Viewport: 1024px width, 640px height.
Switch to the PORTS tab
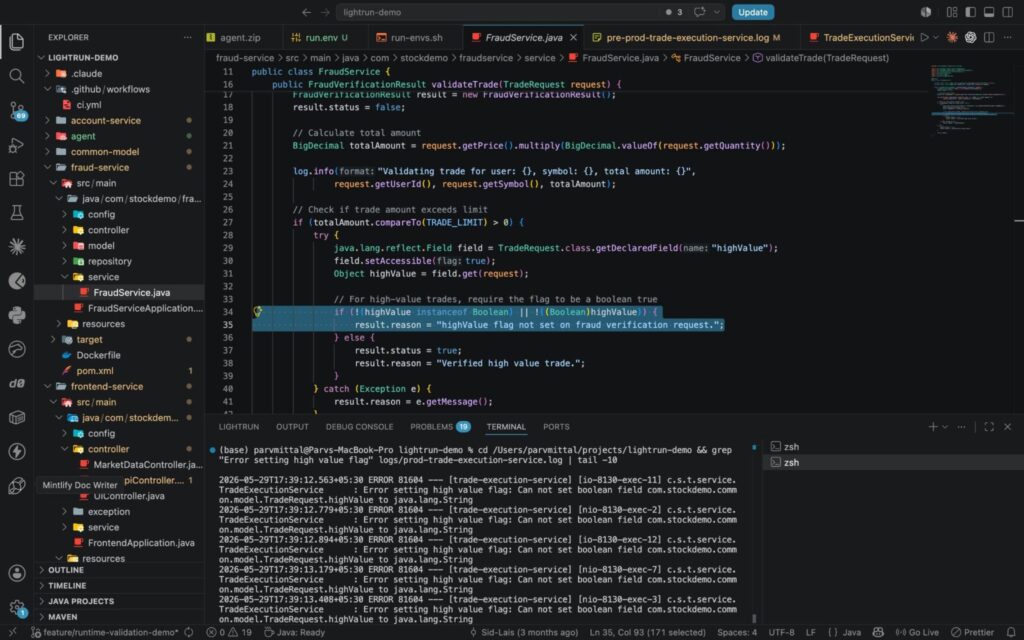point(556,426)
